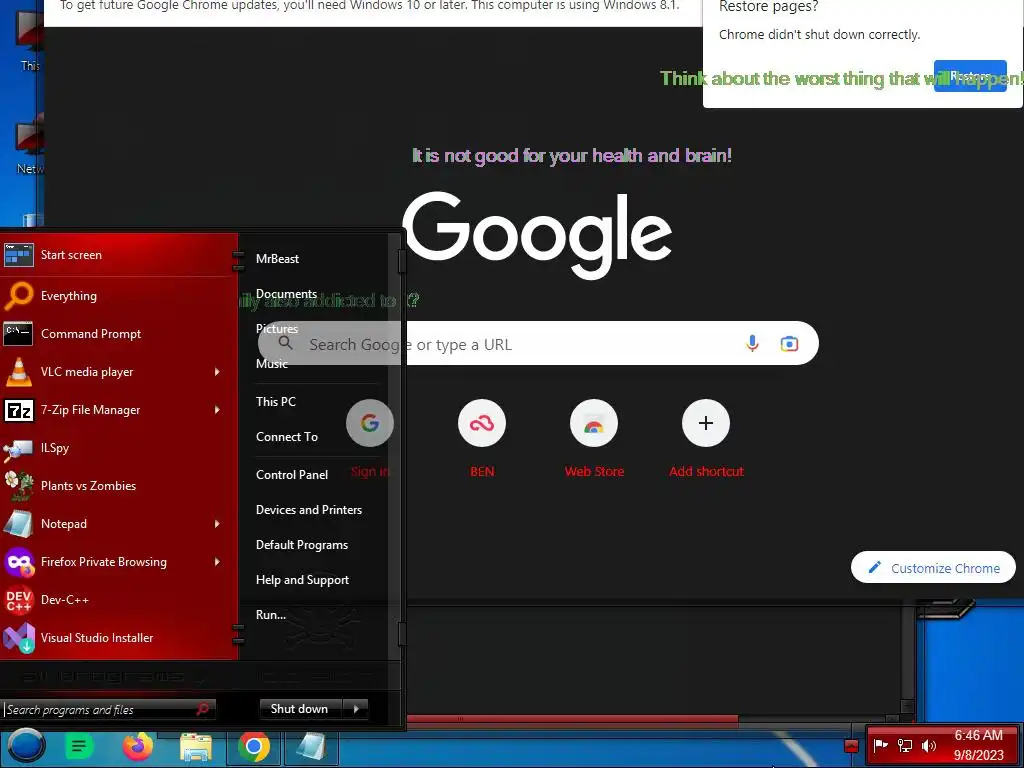
Task: Launch Visual Studio Installer icon
Action: (x=18, y=638)
